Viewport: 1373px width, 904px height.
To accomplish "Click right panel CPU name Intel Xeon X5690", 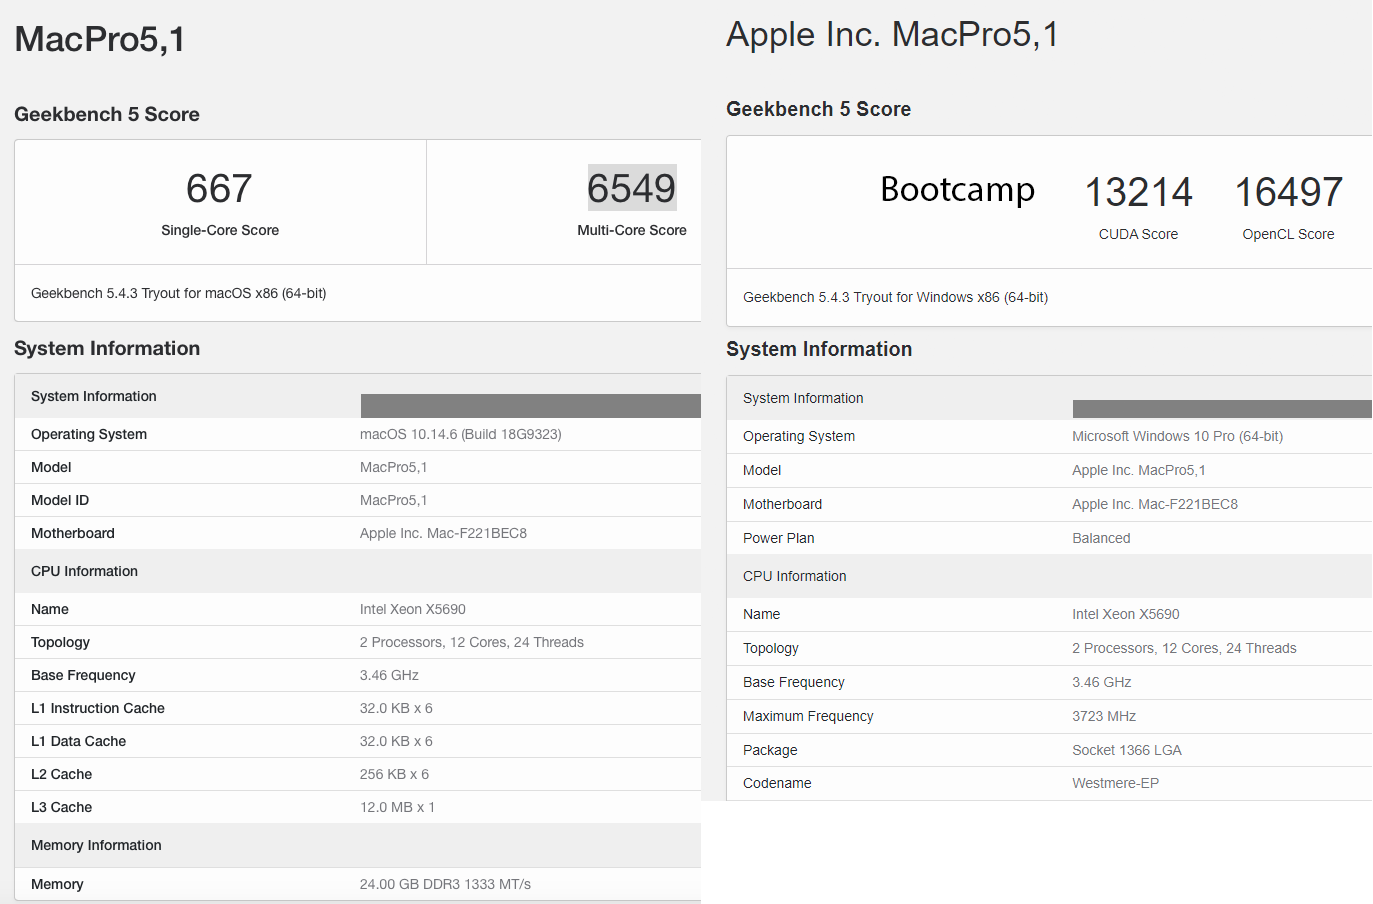I will click(x=1126, y=614).
